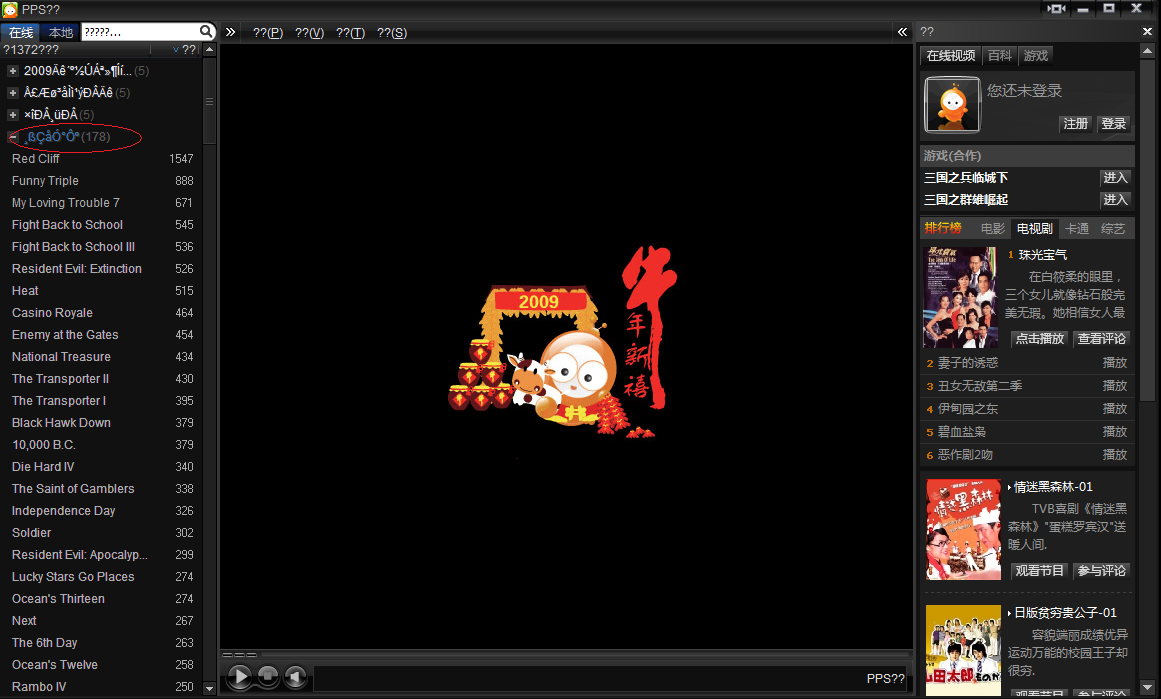Click 播放 beside 恶作剧2吻
1161x699 pixels.
click(1114, 455)
